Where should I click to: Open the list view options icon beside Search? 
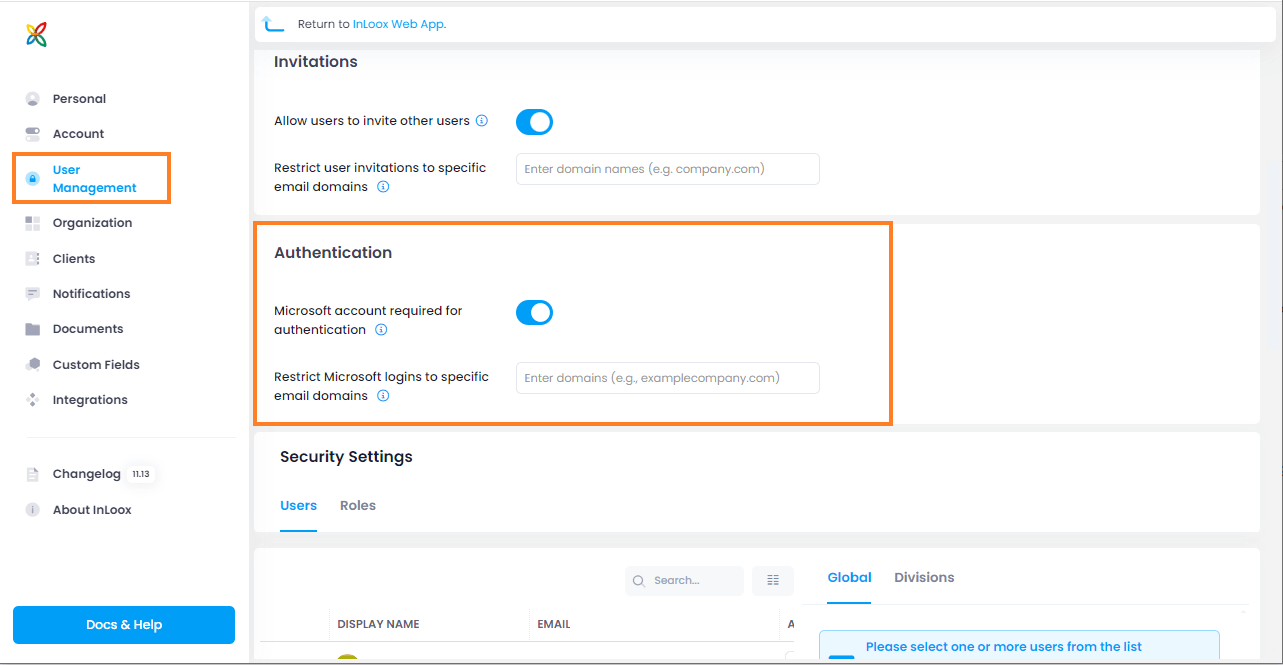pos(772,580)
